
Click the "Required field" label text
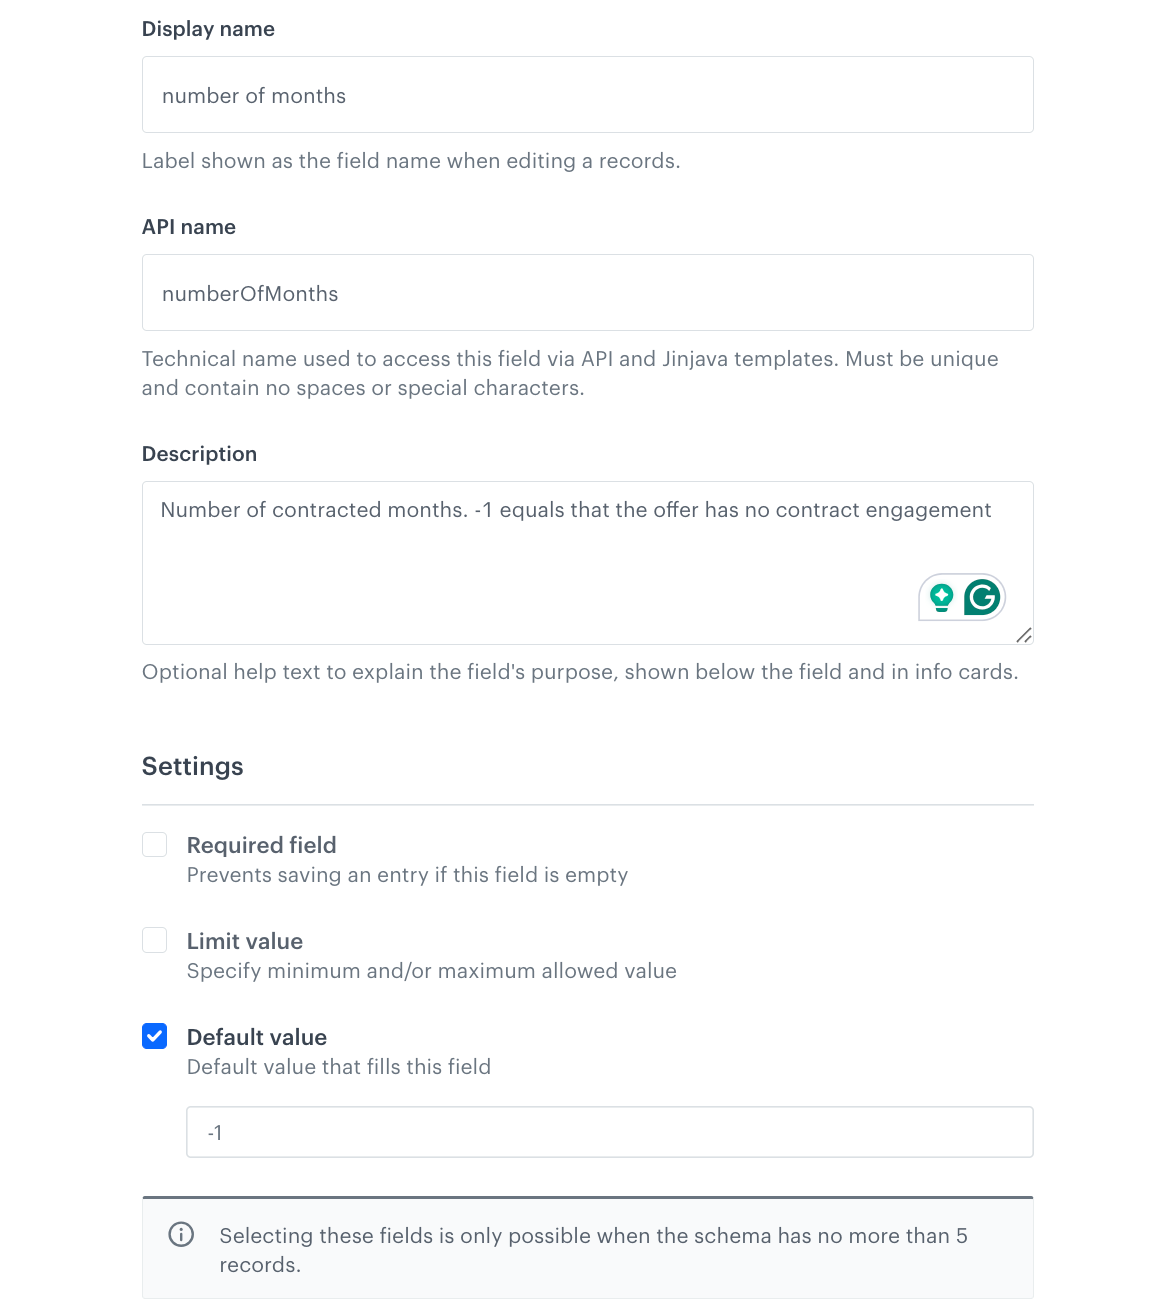point(261,845)
